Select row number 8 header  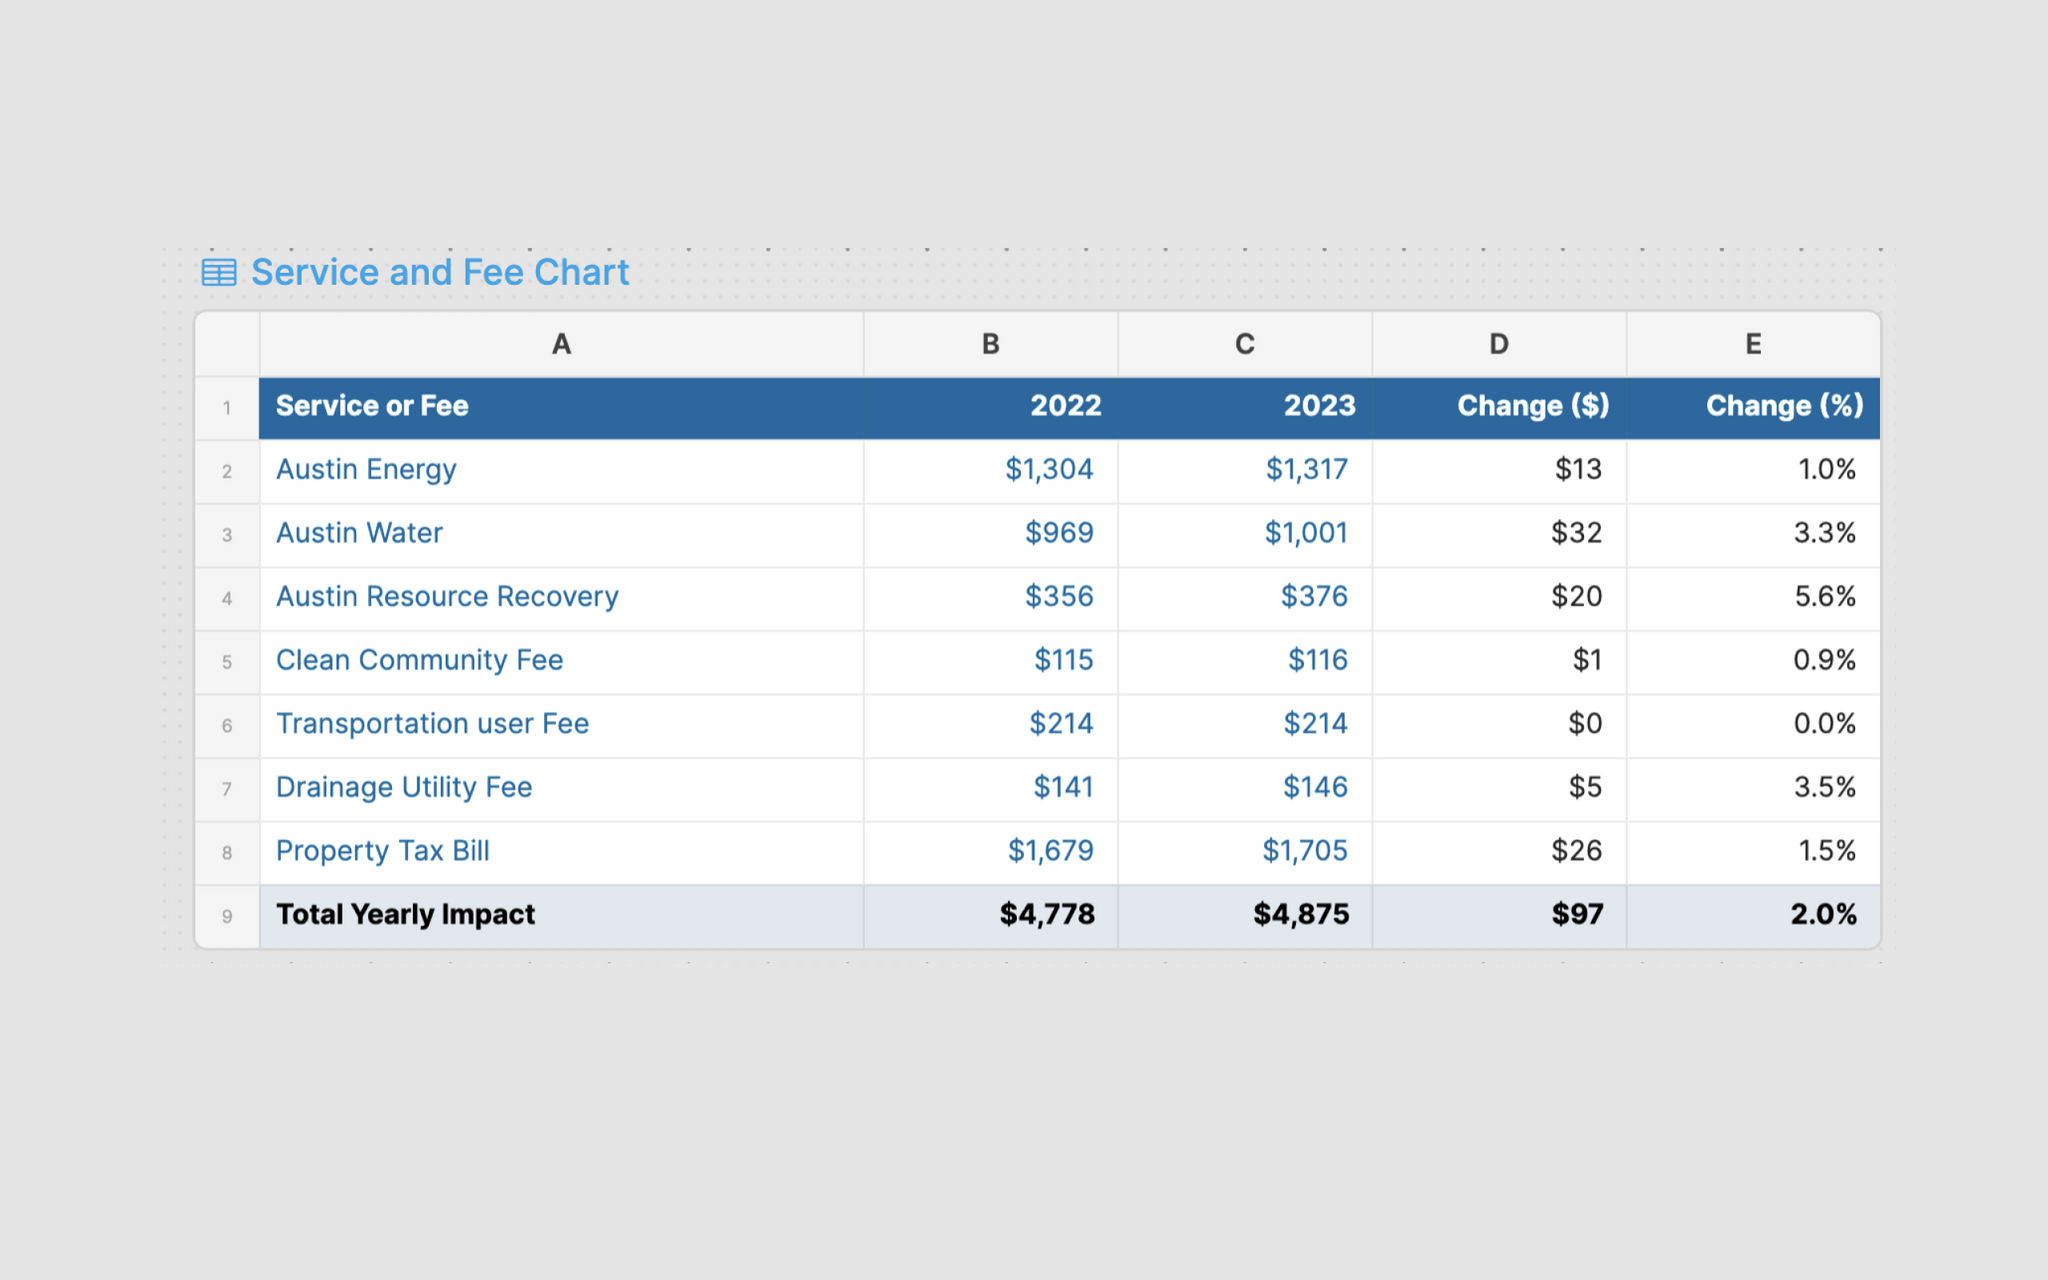pyautogui.click(x=227, y=853)
